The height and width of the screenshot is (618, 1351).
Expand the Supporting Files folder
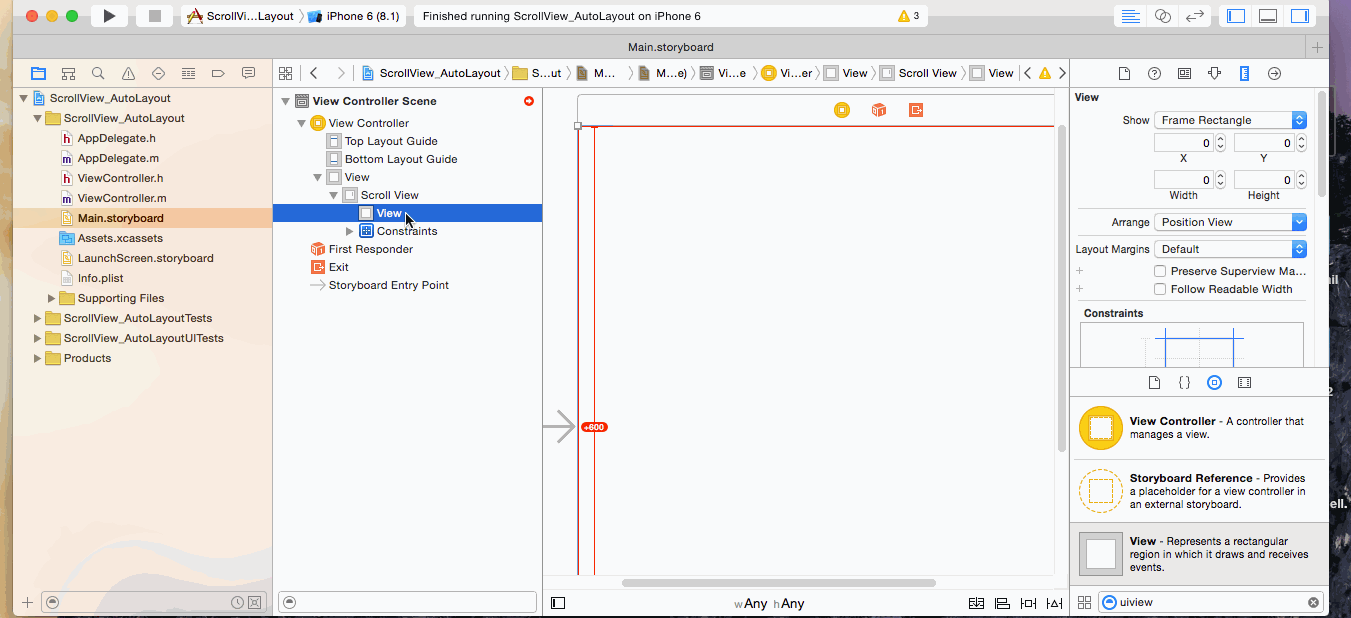(x=52, y=298)
